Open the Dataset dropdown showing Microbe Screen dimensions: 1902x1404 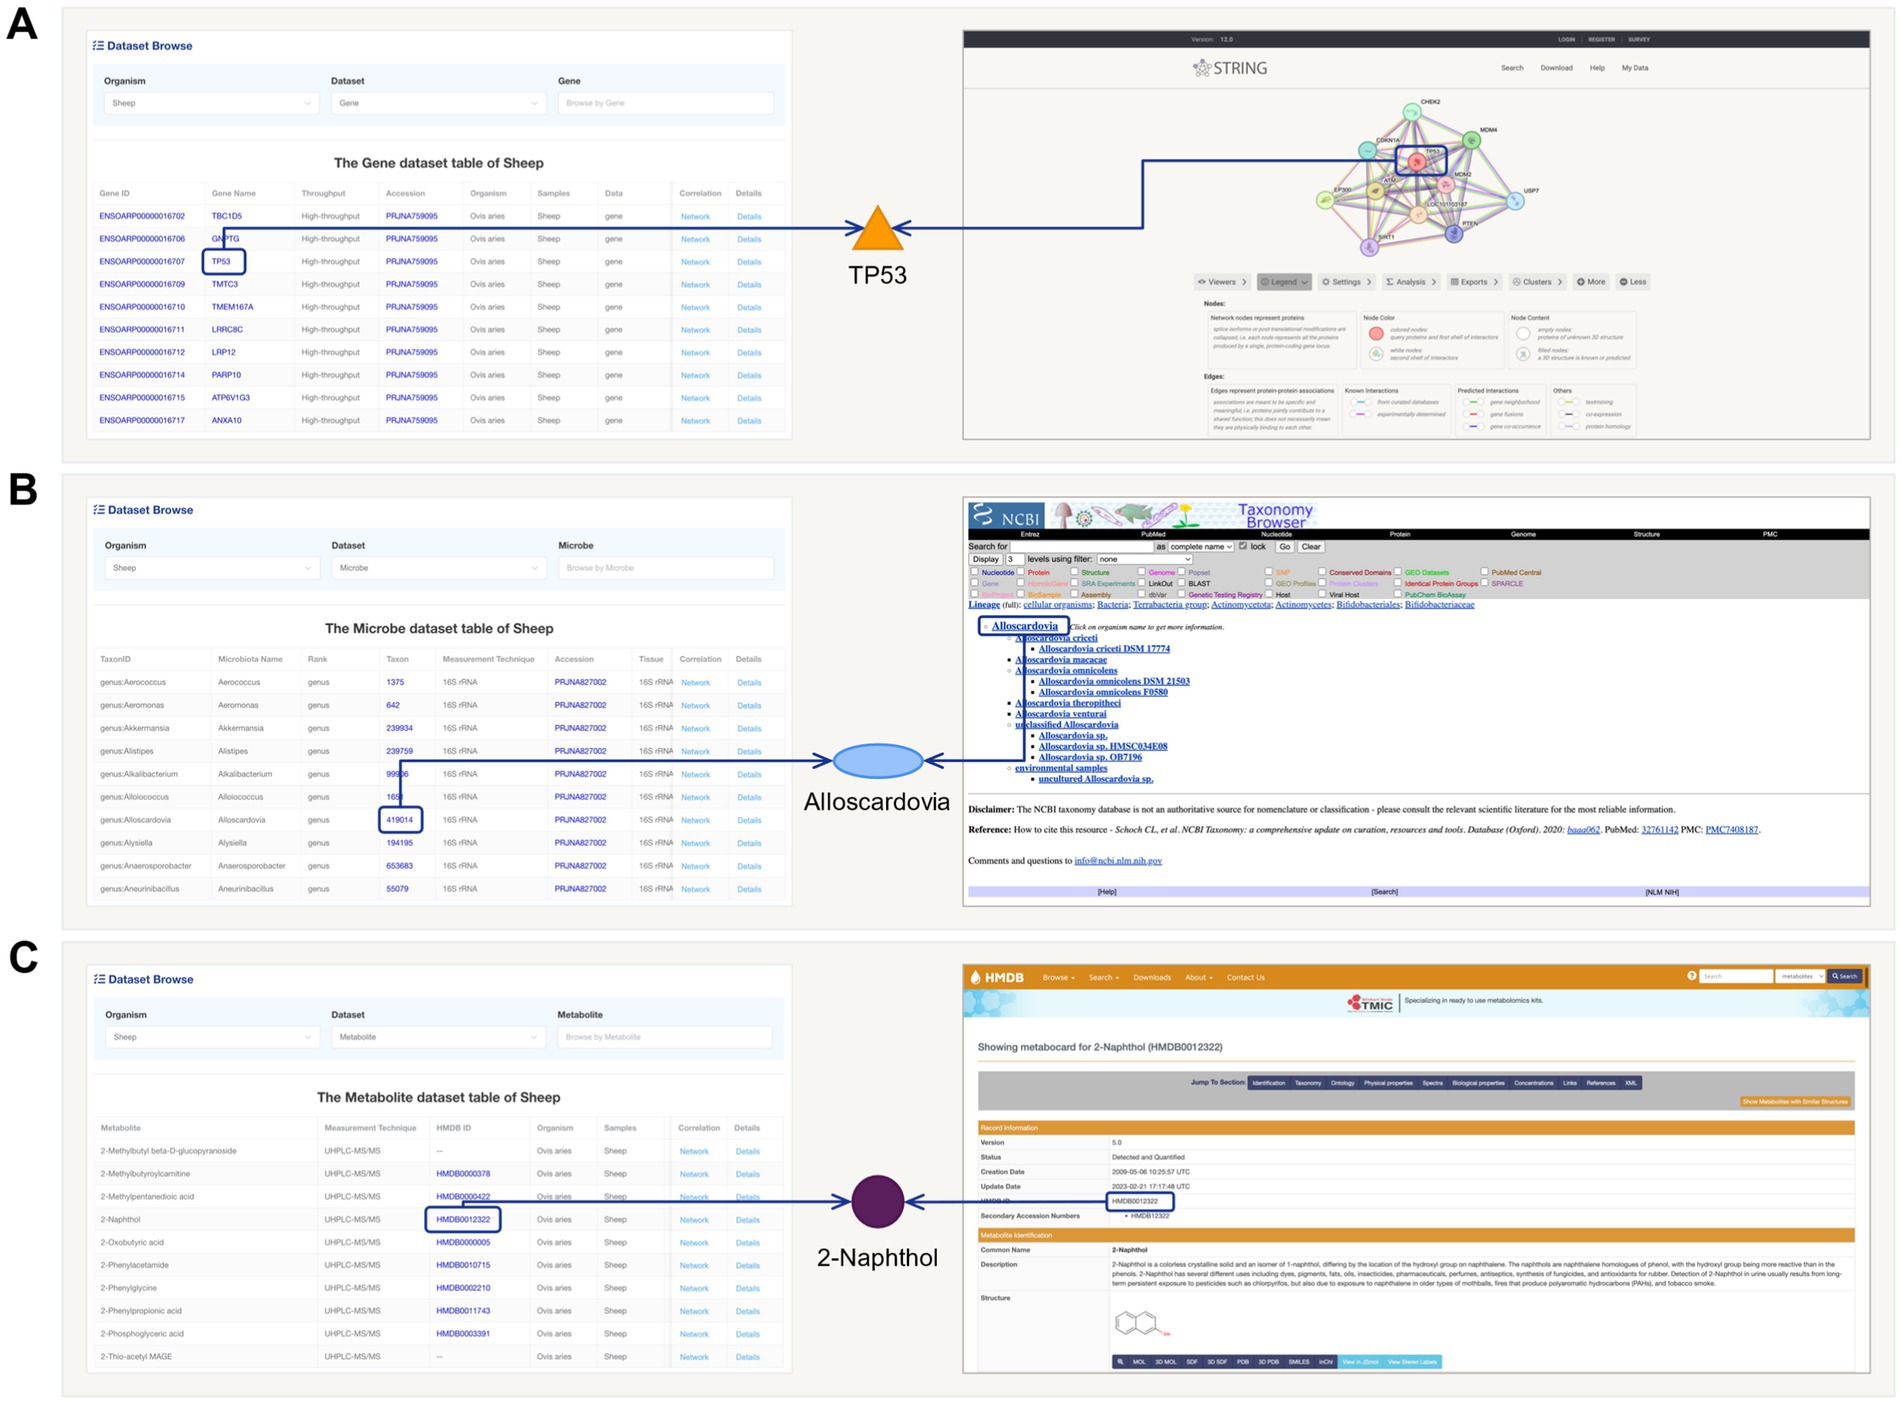[438, 568]
